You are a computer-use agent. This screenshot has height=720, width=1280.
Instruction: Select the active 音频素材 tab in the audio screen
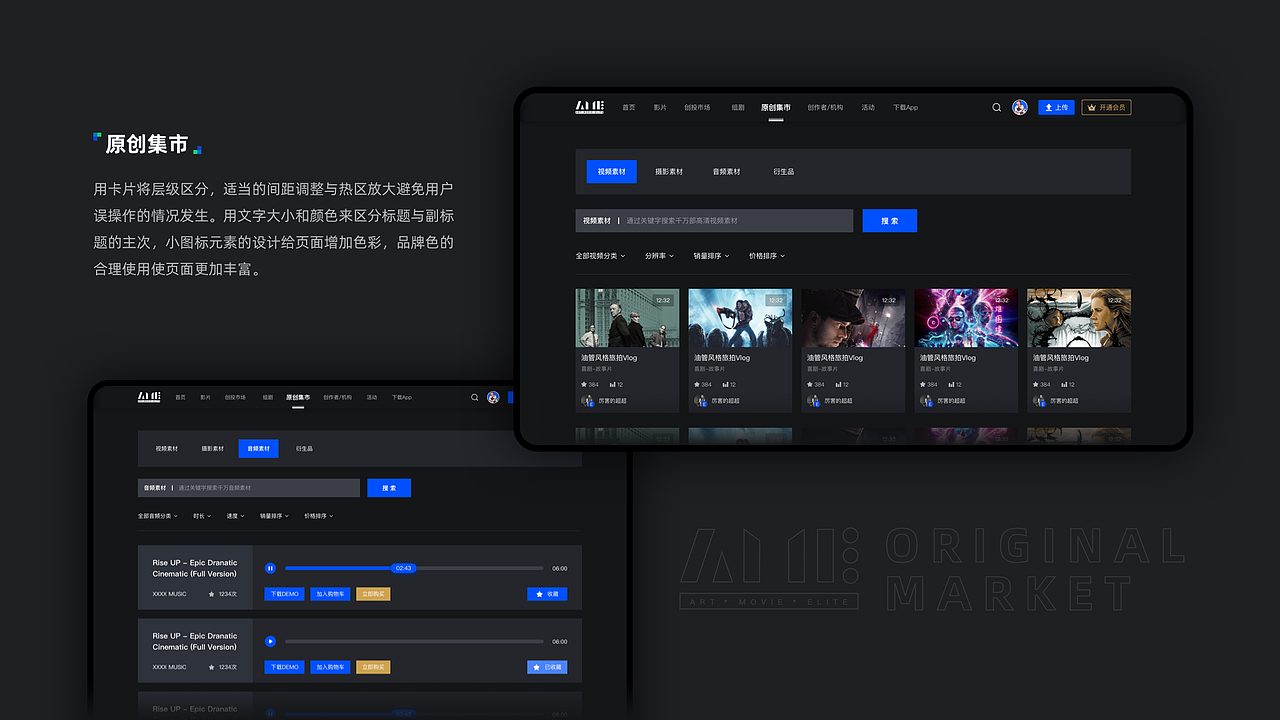tap(258, 449)
